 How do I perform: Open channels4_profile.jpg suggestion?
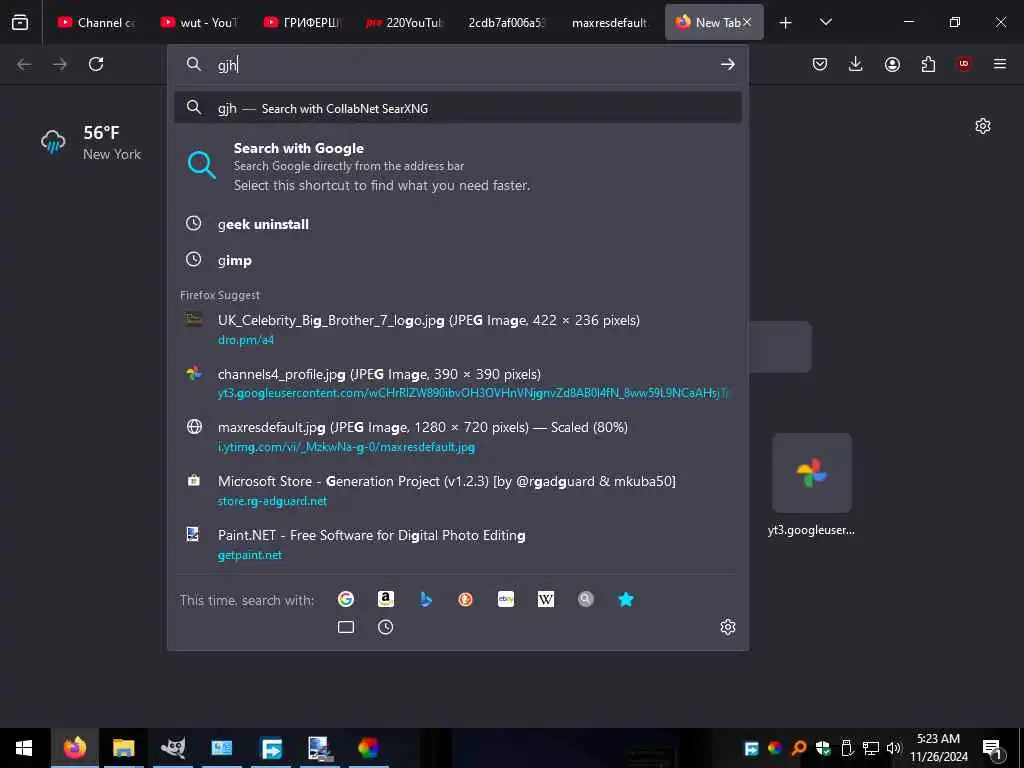point(458,383)
